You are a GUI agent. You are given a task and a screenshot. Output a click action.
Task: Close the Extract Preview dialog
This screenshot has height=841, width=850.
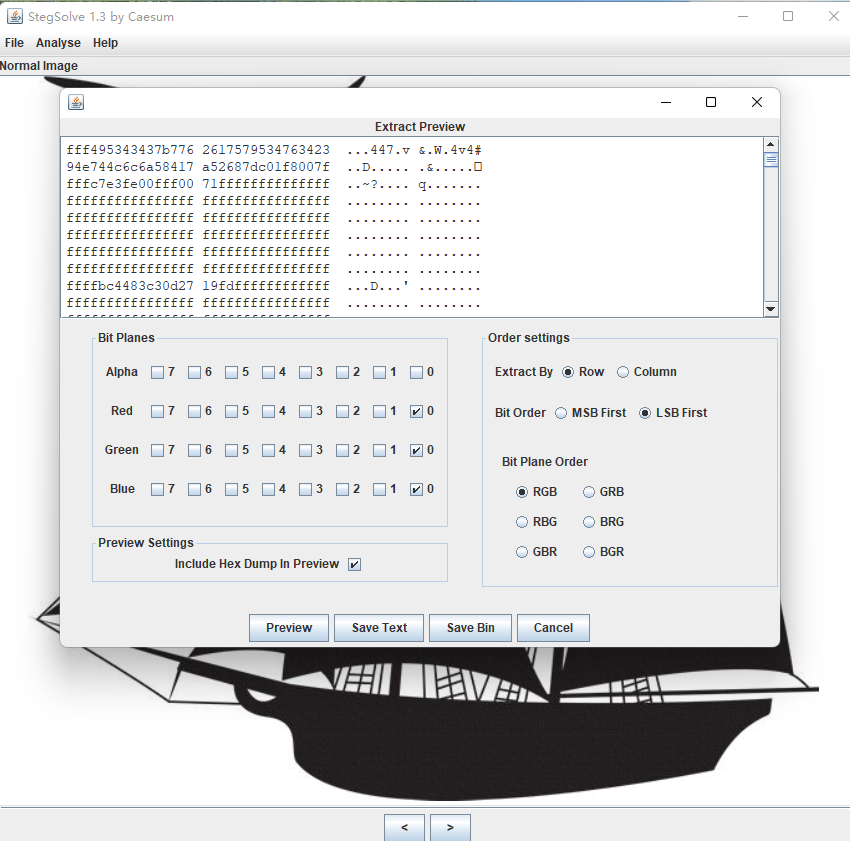(757, 102)
